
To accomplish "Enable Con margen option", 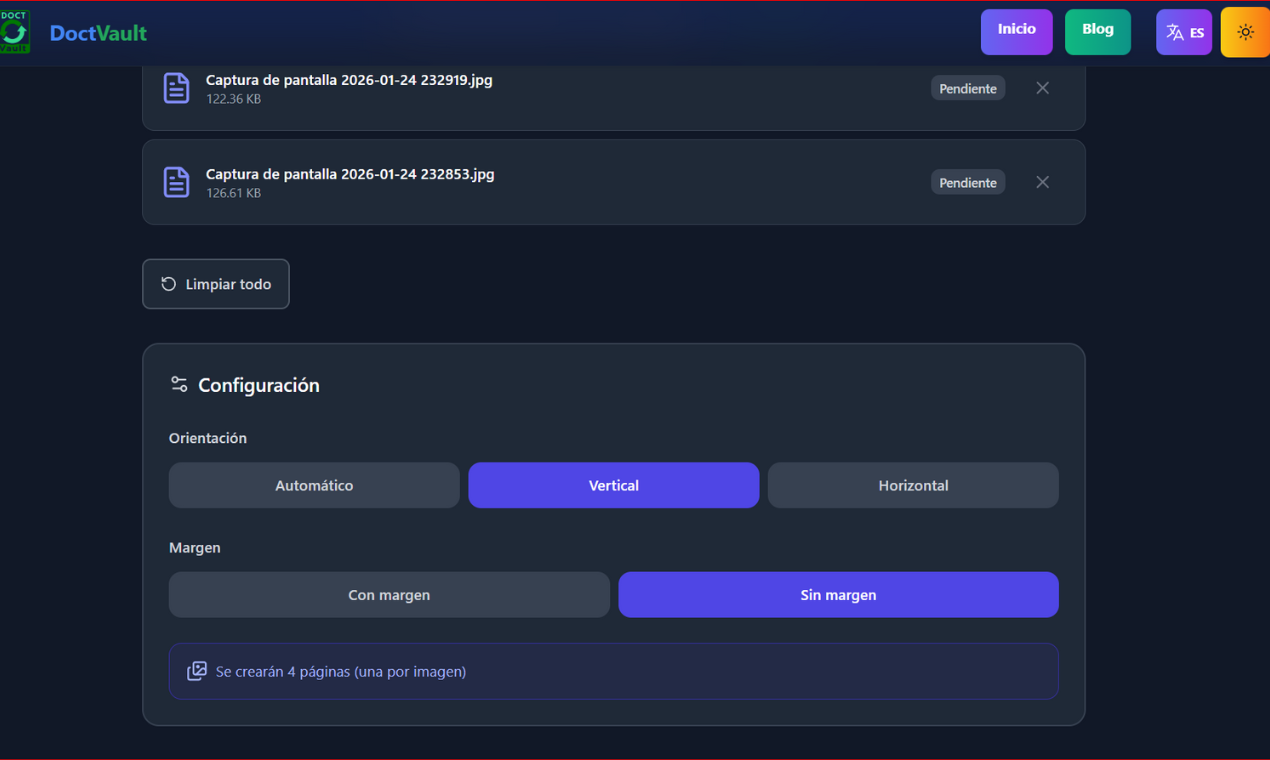I will coord(389,594).
